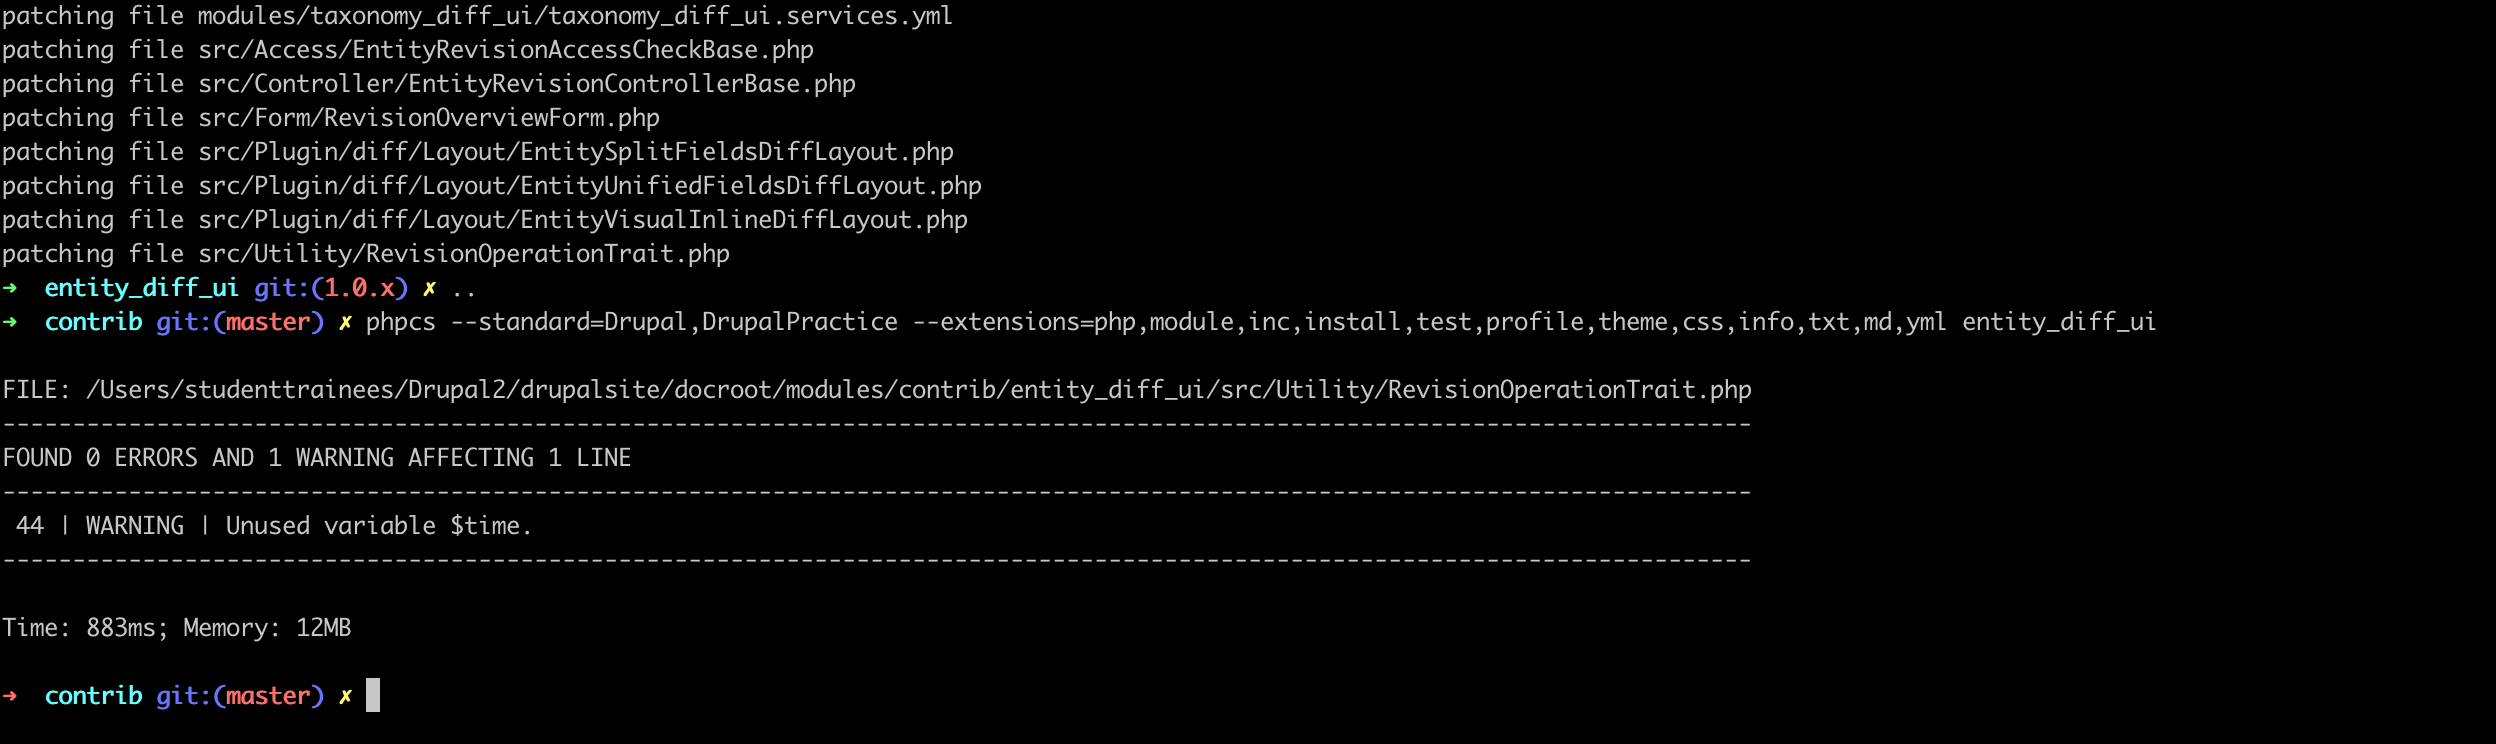Click the yellow dirty marker after git:(1.0.x)
The image size is (2496, 744).
(x=430, y=289)
